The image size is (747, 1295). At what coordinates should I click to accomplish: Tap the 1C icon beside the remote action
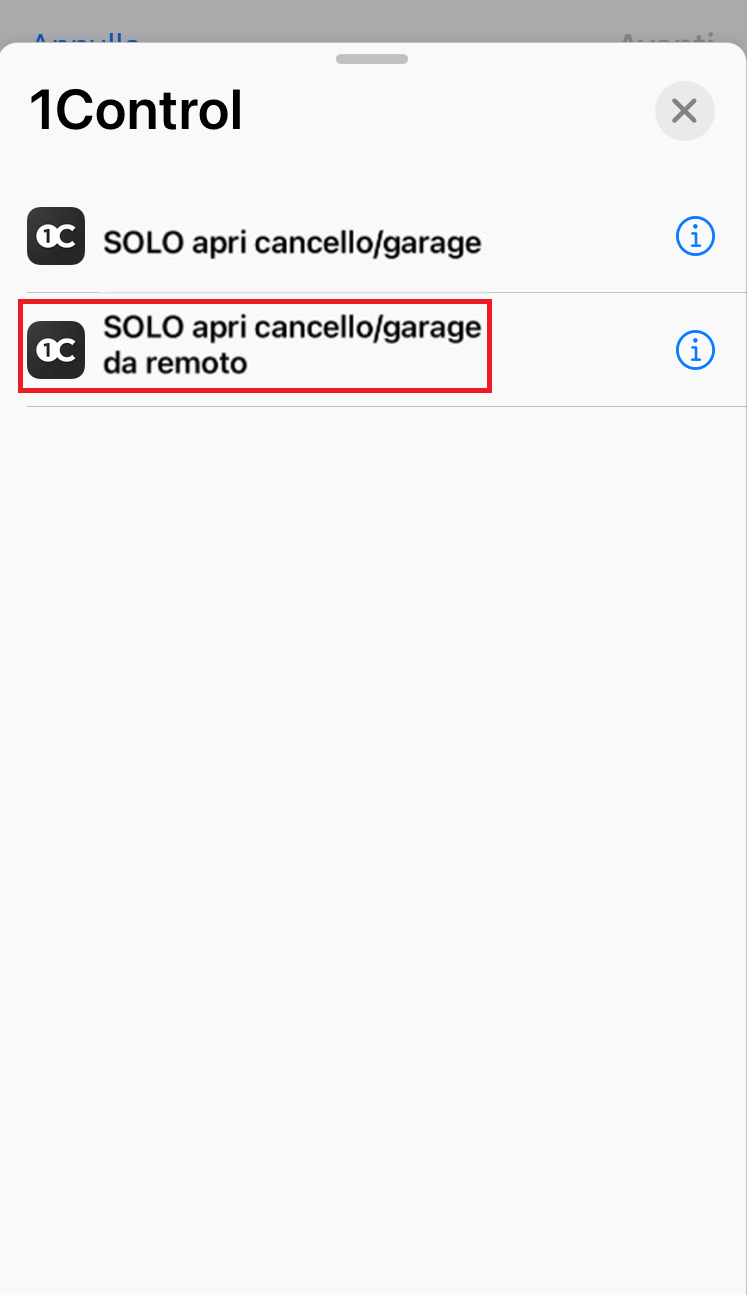[x=56, y=350]
